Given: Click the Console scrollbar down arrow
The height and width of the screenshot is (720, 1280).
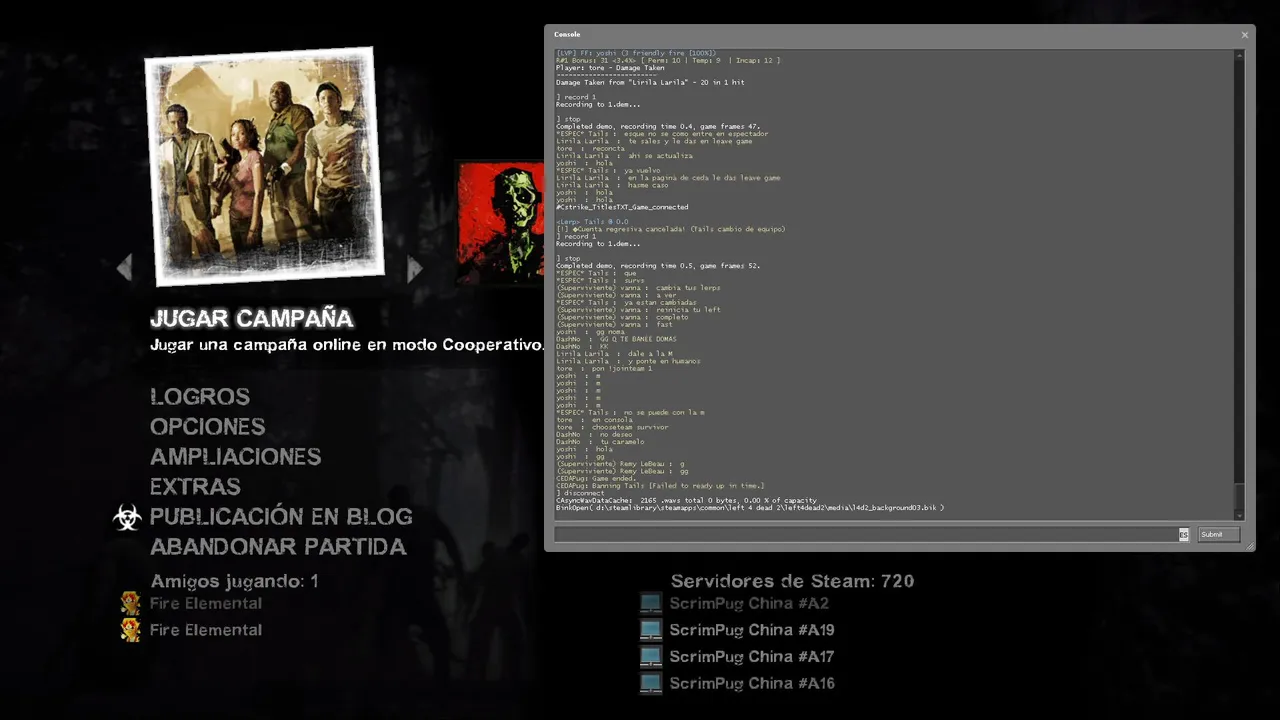Looking at the screenshot, I should coord(1240,515).
